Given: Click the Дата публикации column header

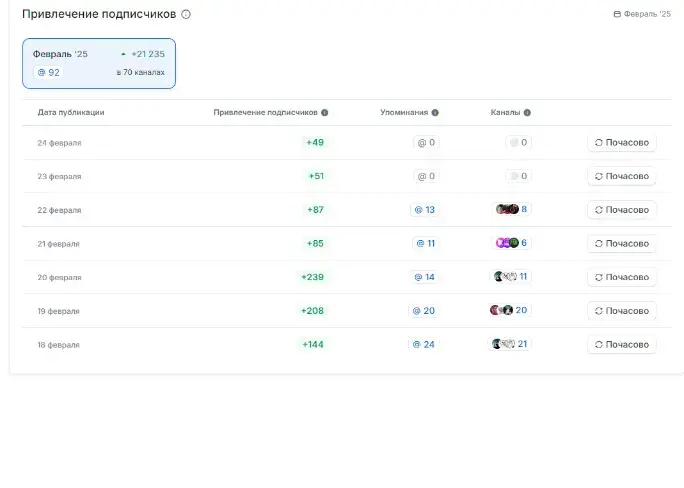Looking at the screenshot, I should point(71,112).
